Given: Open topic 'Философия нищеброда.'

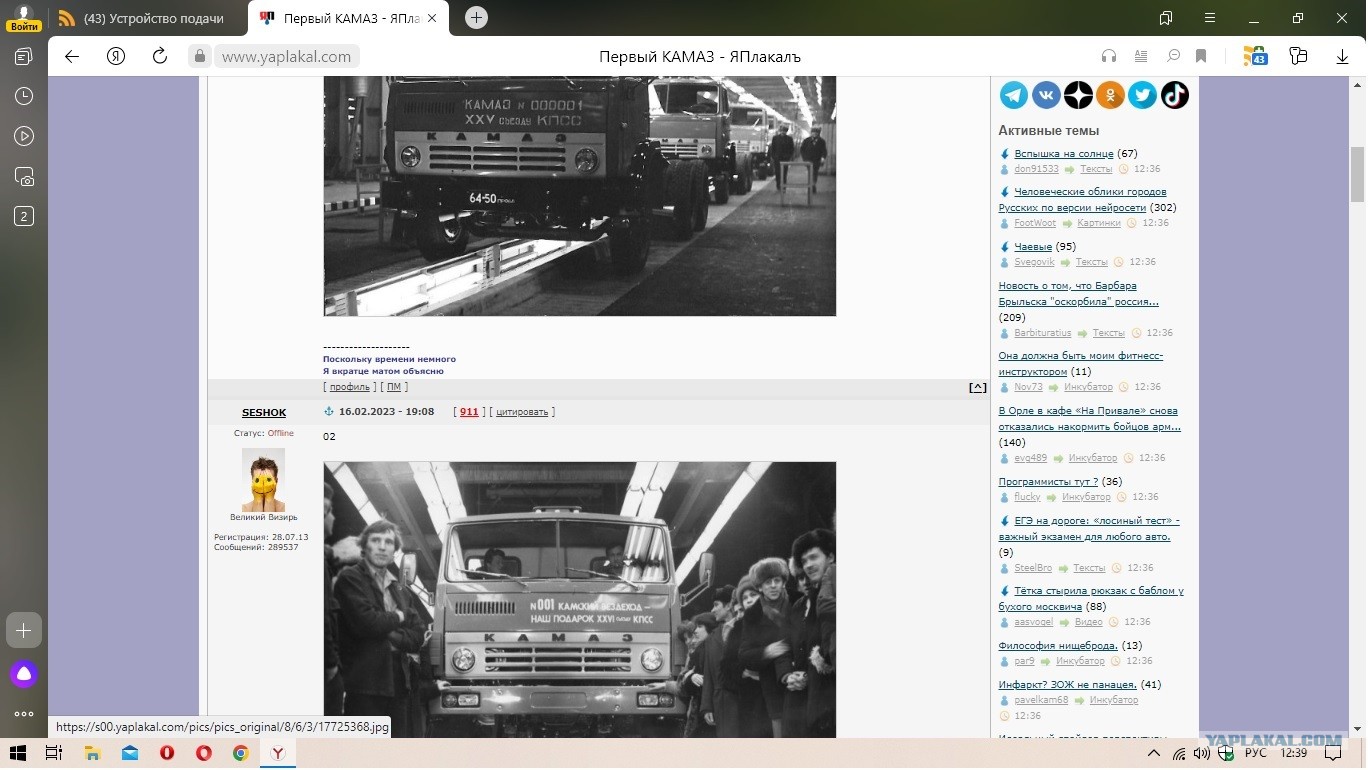Looking at the screenshot, I should tap(1058, 646).
